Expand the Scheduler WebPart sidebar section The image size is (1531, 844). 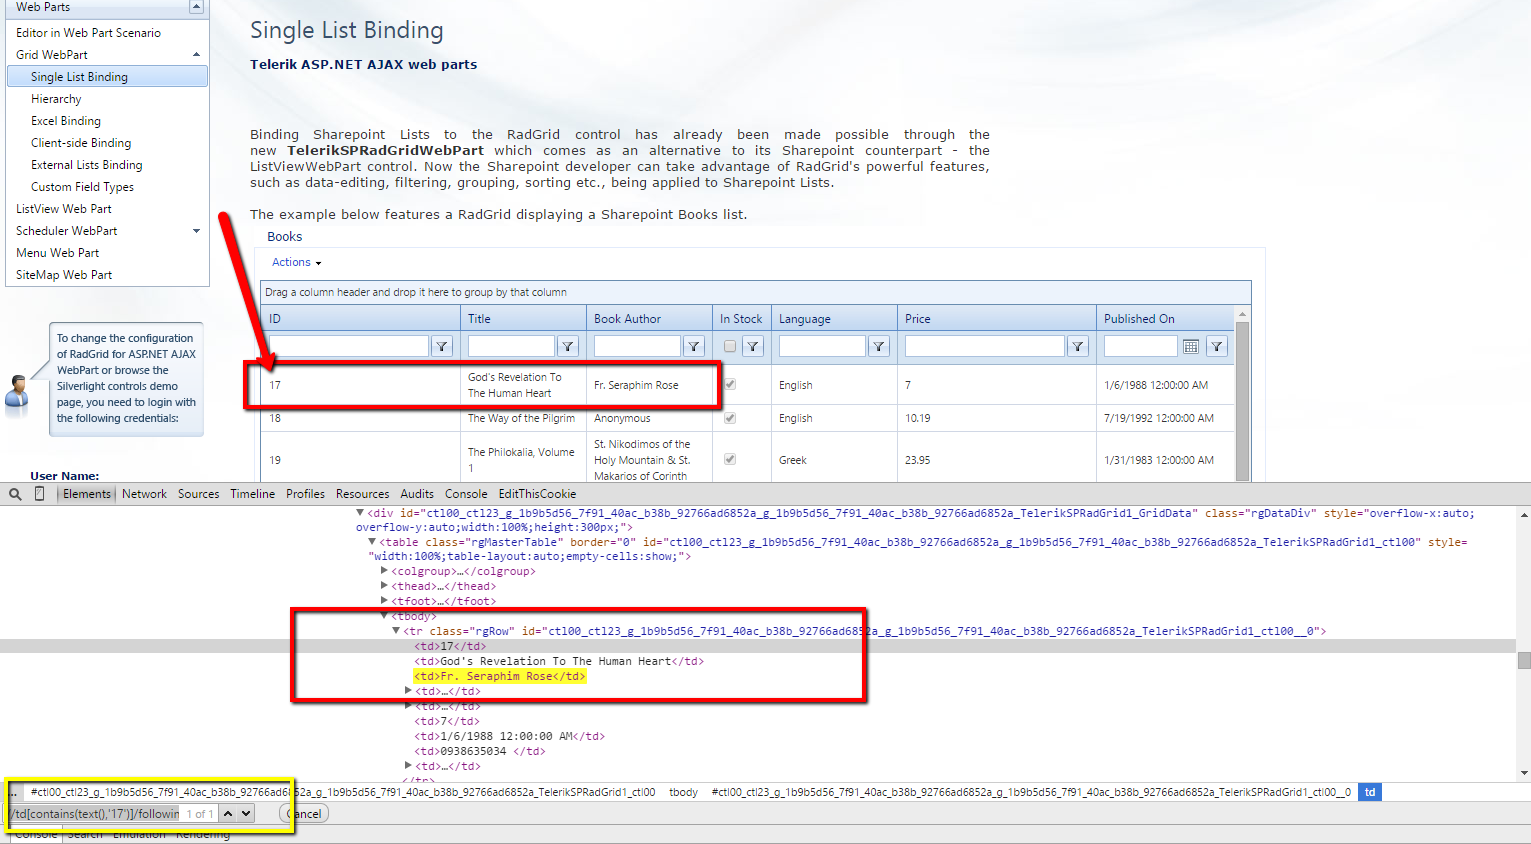coord(196,231)
